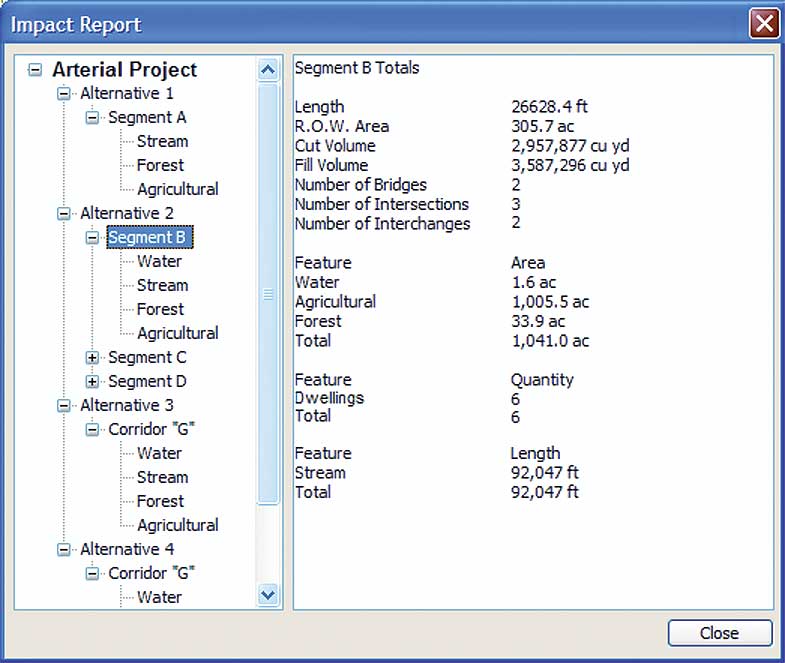Collapse the Alternative 3 branch
The image size is (785, 663).
64,406
